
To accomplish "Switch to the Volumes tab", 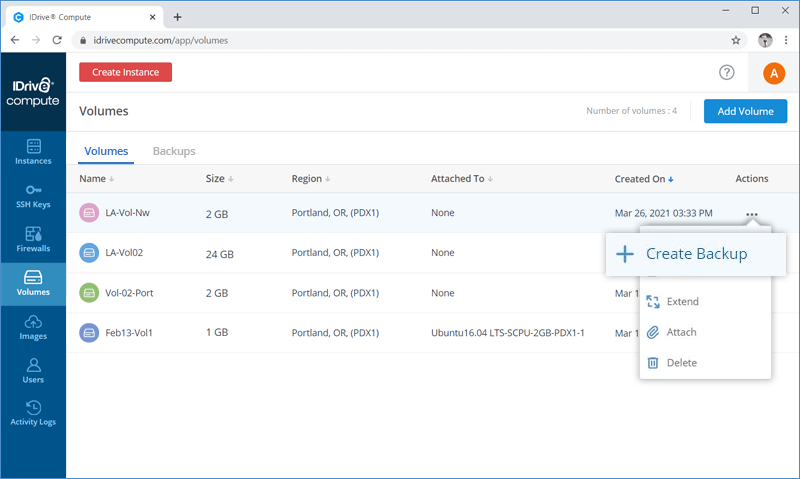I will [106, 151].
